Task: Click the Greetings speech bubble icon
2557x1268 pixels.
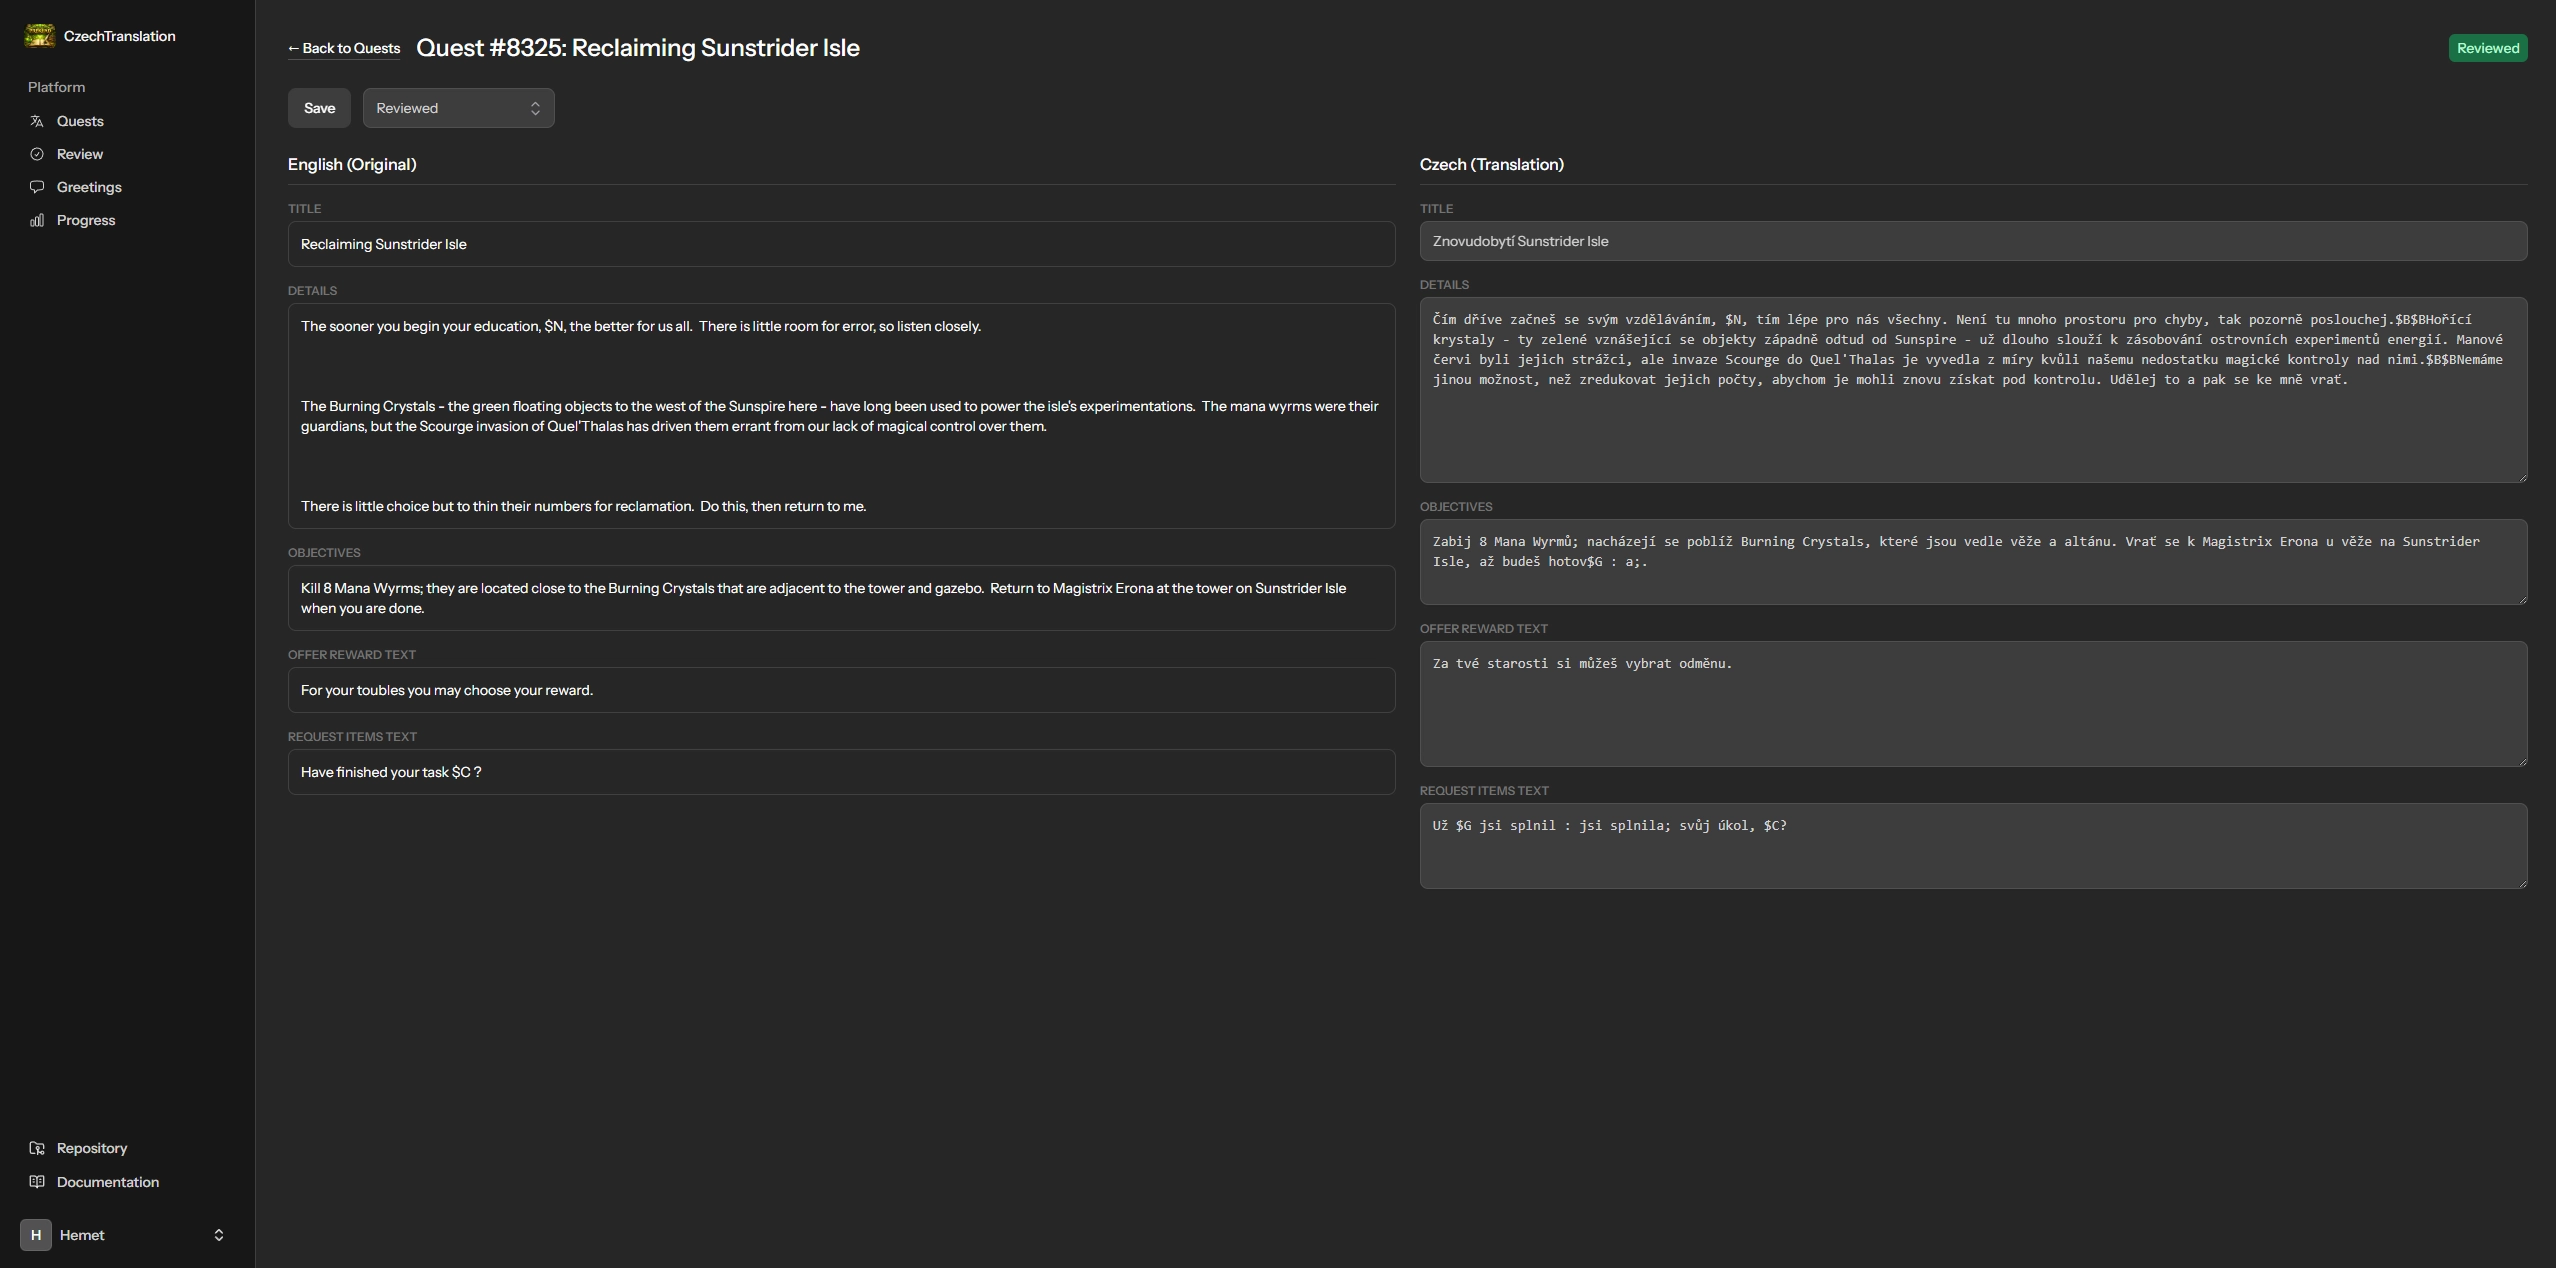Action: pos(37,187)
